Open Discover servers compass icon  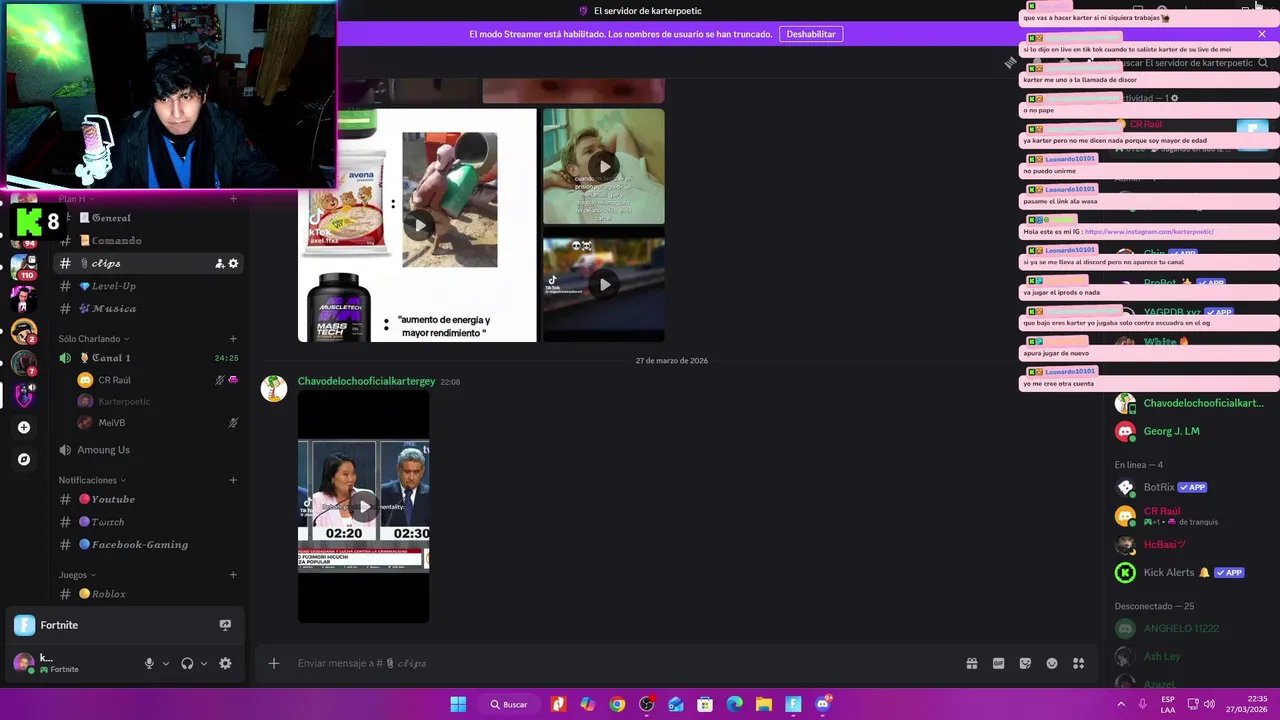click(x=24, y=459)
